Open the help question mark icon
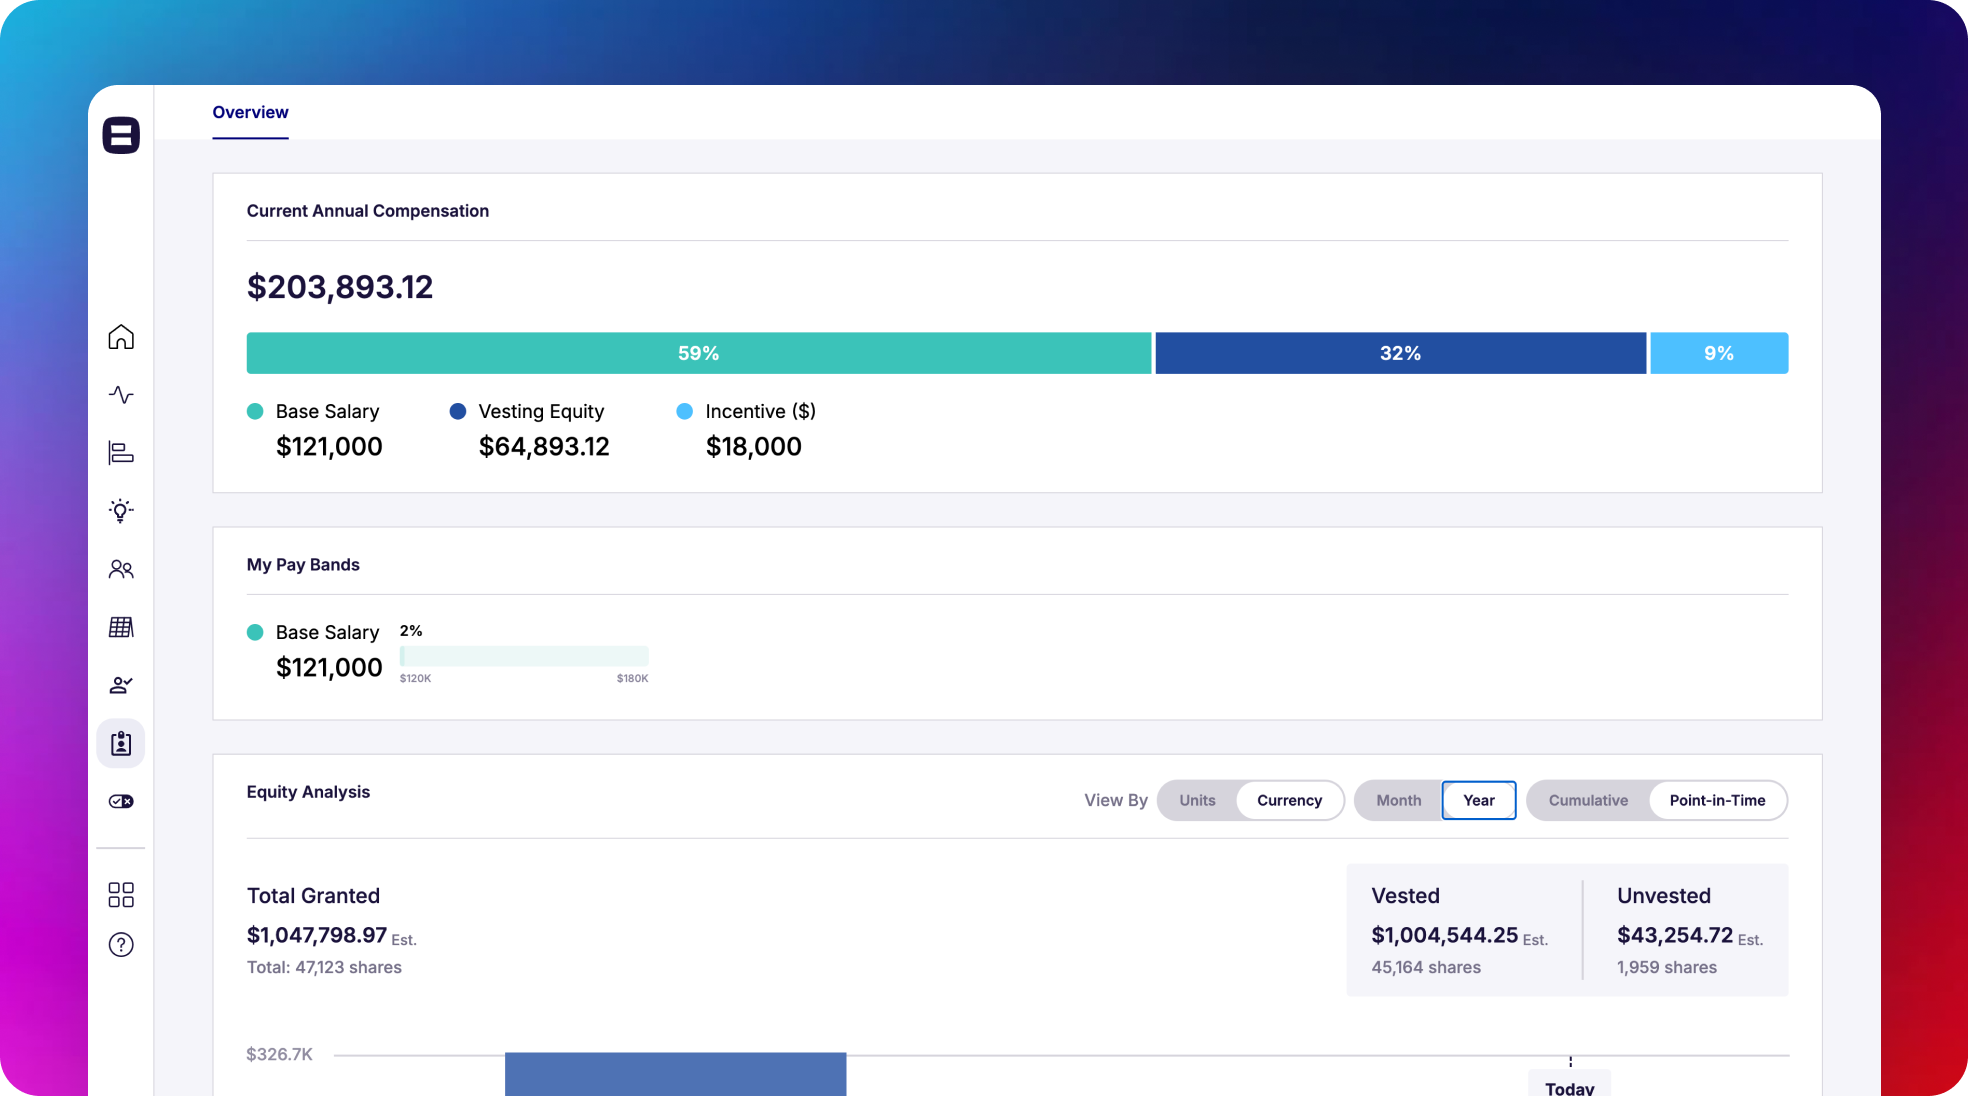The height and width of the screenshot is (1096, 1968). [x=121, y=944]
